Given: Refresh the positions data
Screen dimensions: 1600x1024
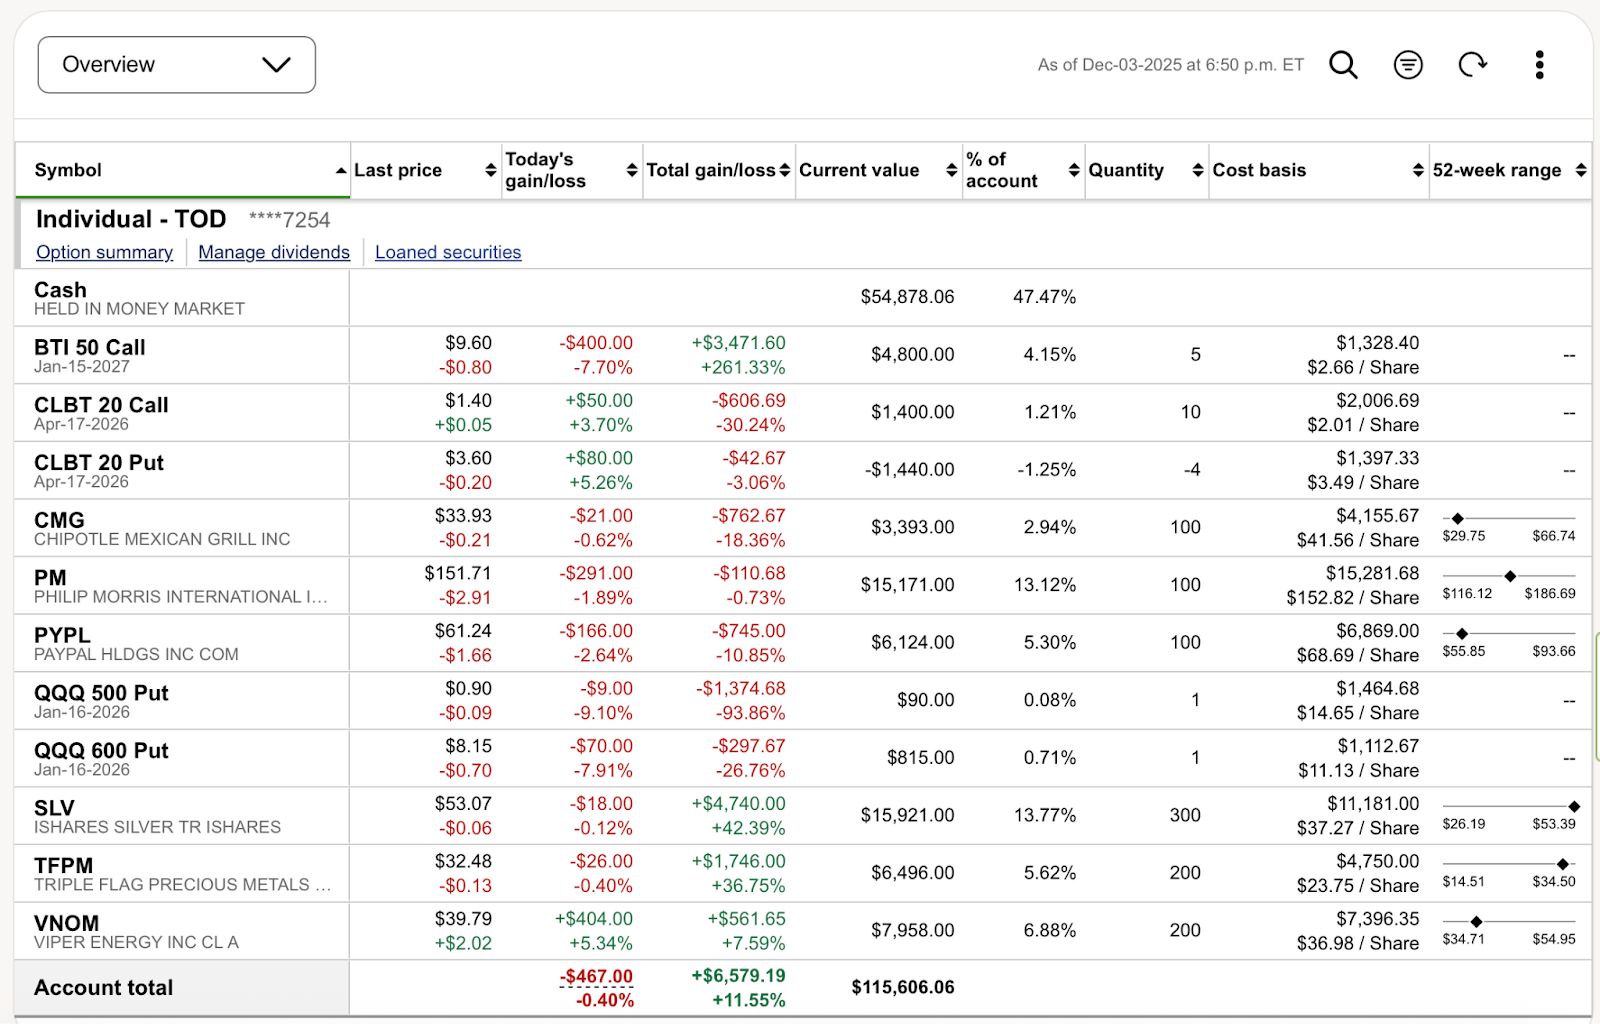Looking at the screenshot, I should pyautogui.click(x=1472, y=65).
